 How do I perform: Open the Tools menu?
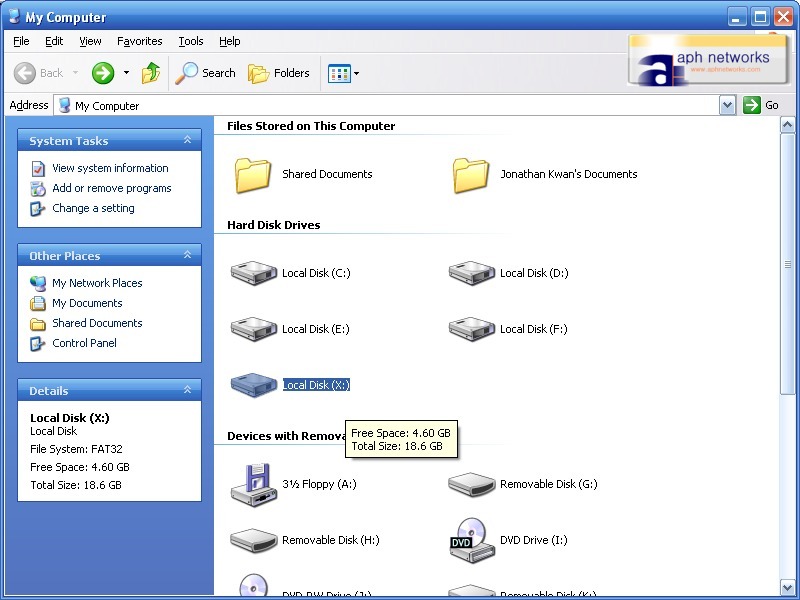coord(190,41)
